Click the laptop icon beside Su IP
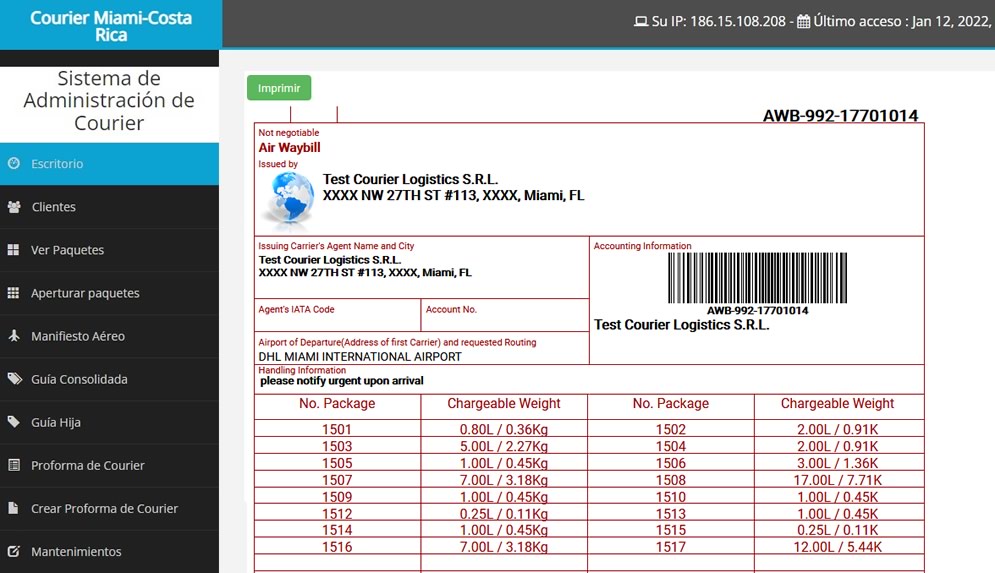 point(641,22)
